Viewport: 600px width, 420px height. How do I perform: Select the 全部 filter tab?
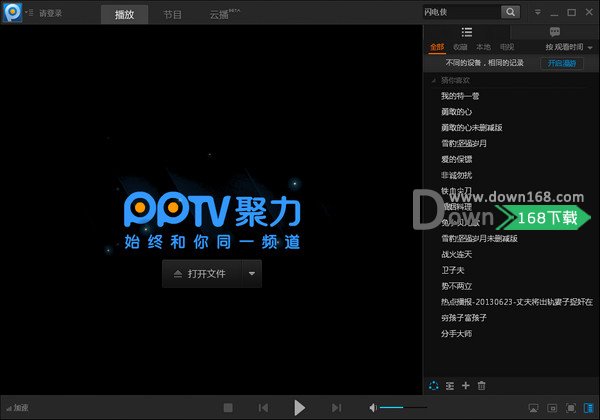click(437, 47)
